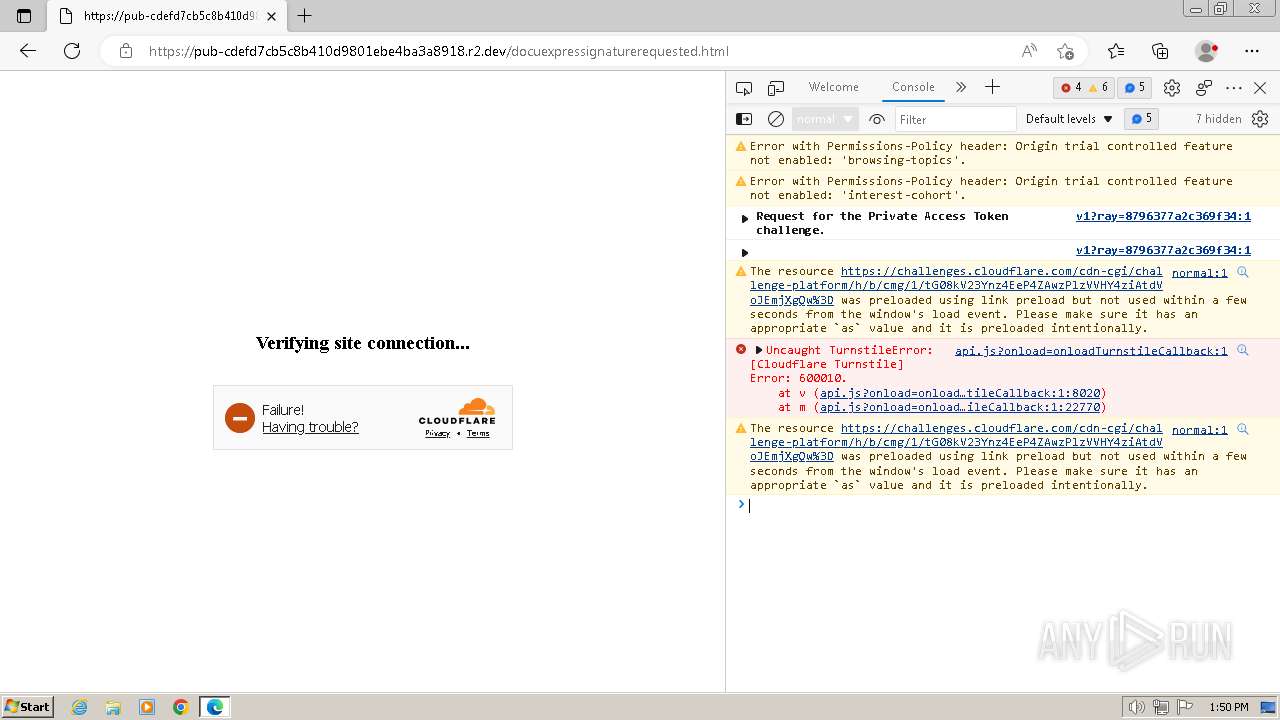Search the first preload warning magnifier
Screen dimensions: 1280x720
coord(1243,272)
